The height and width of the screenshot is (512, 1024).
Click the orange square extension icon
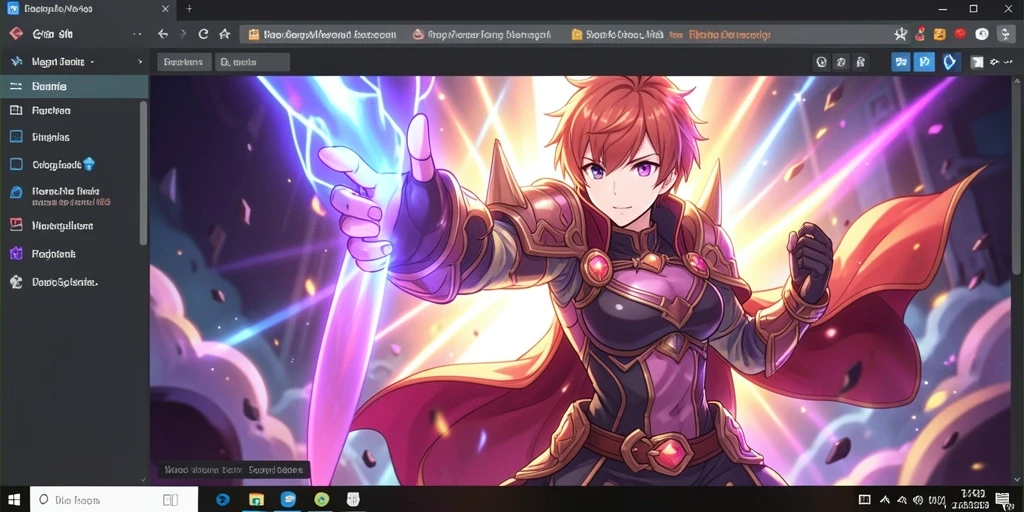pos(940,35)
